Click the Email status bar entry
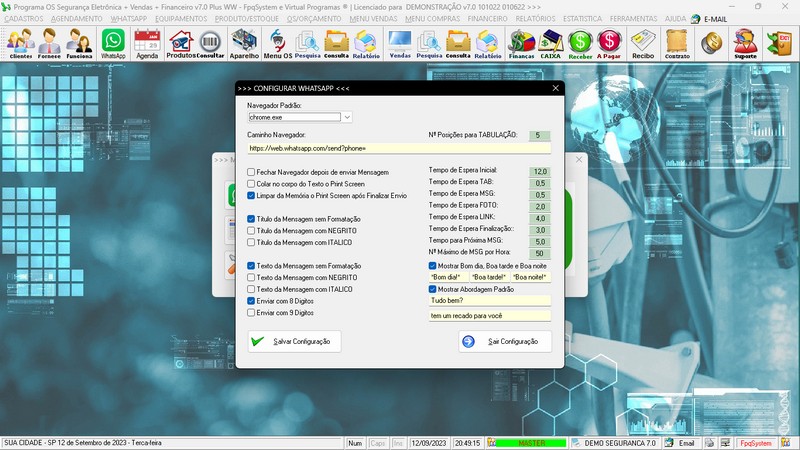 [680, 443]
